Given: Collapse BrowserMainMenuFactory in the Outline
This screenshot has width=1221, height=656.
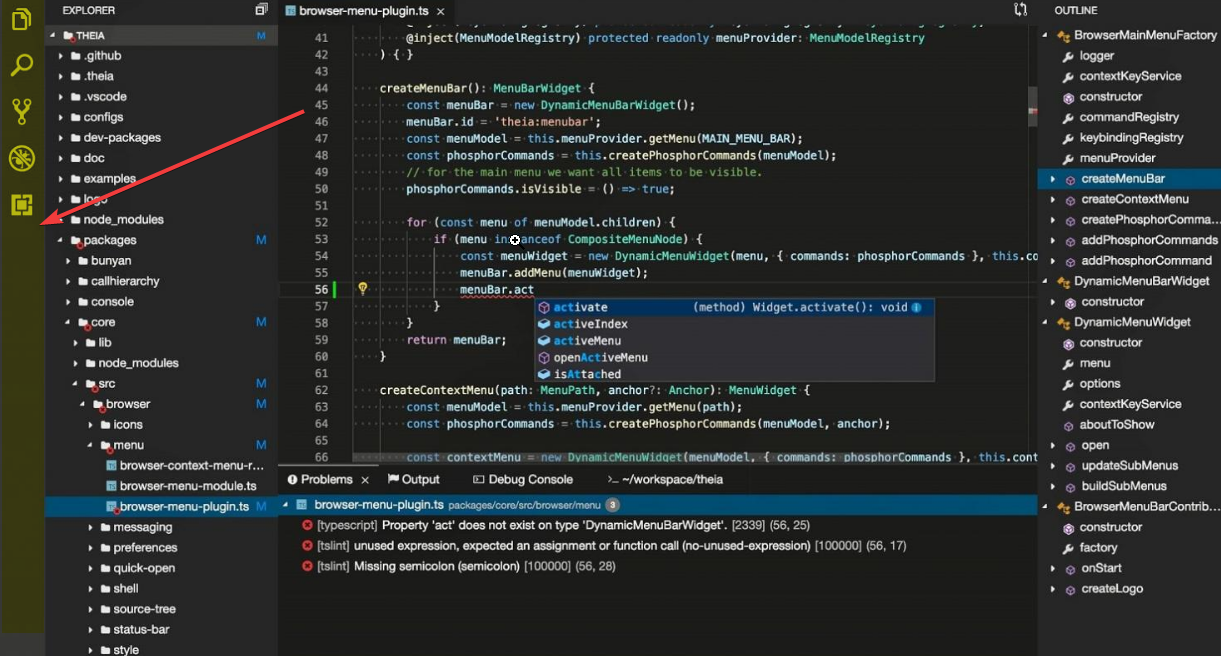Looking at the screenshot, I should pos(1045,35).
